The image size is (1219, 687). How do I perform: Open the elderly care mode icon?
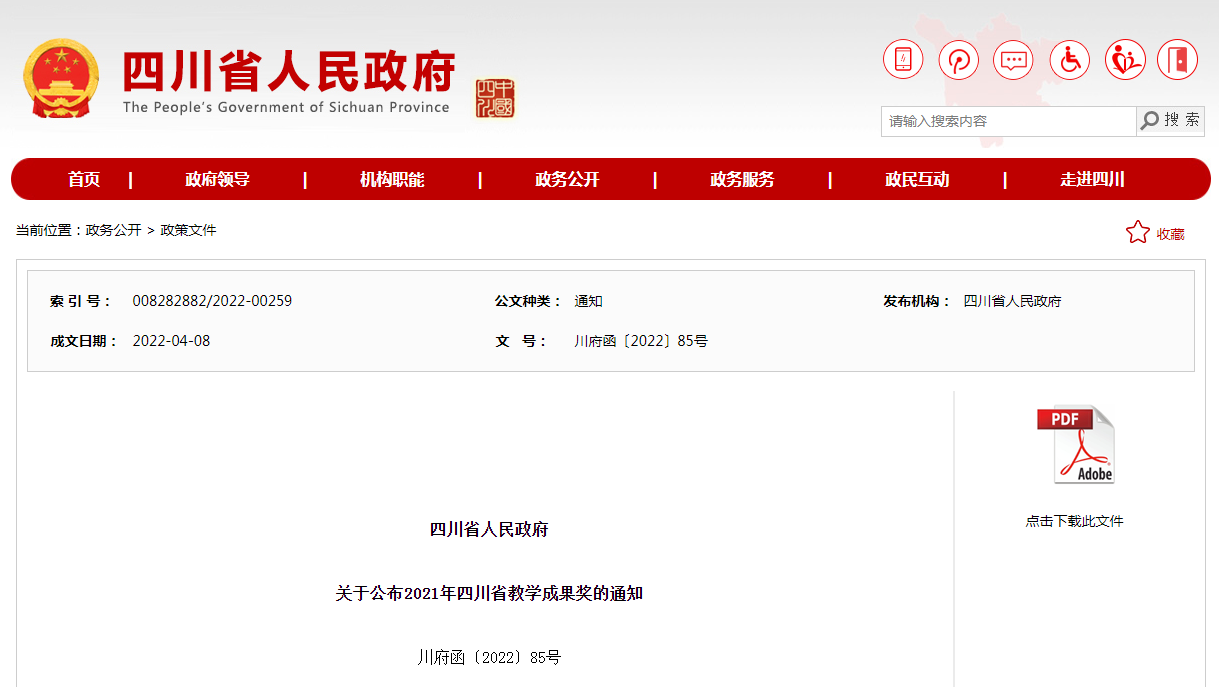1125,60
